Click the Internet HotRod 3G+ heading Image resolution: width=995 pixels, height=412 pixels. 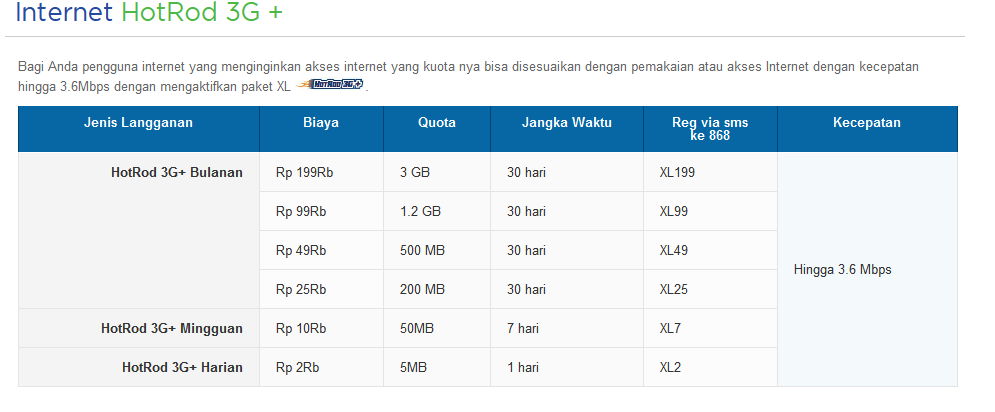tap(149, 13)
